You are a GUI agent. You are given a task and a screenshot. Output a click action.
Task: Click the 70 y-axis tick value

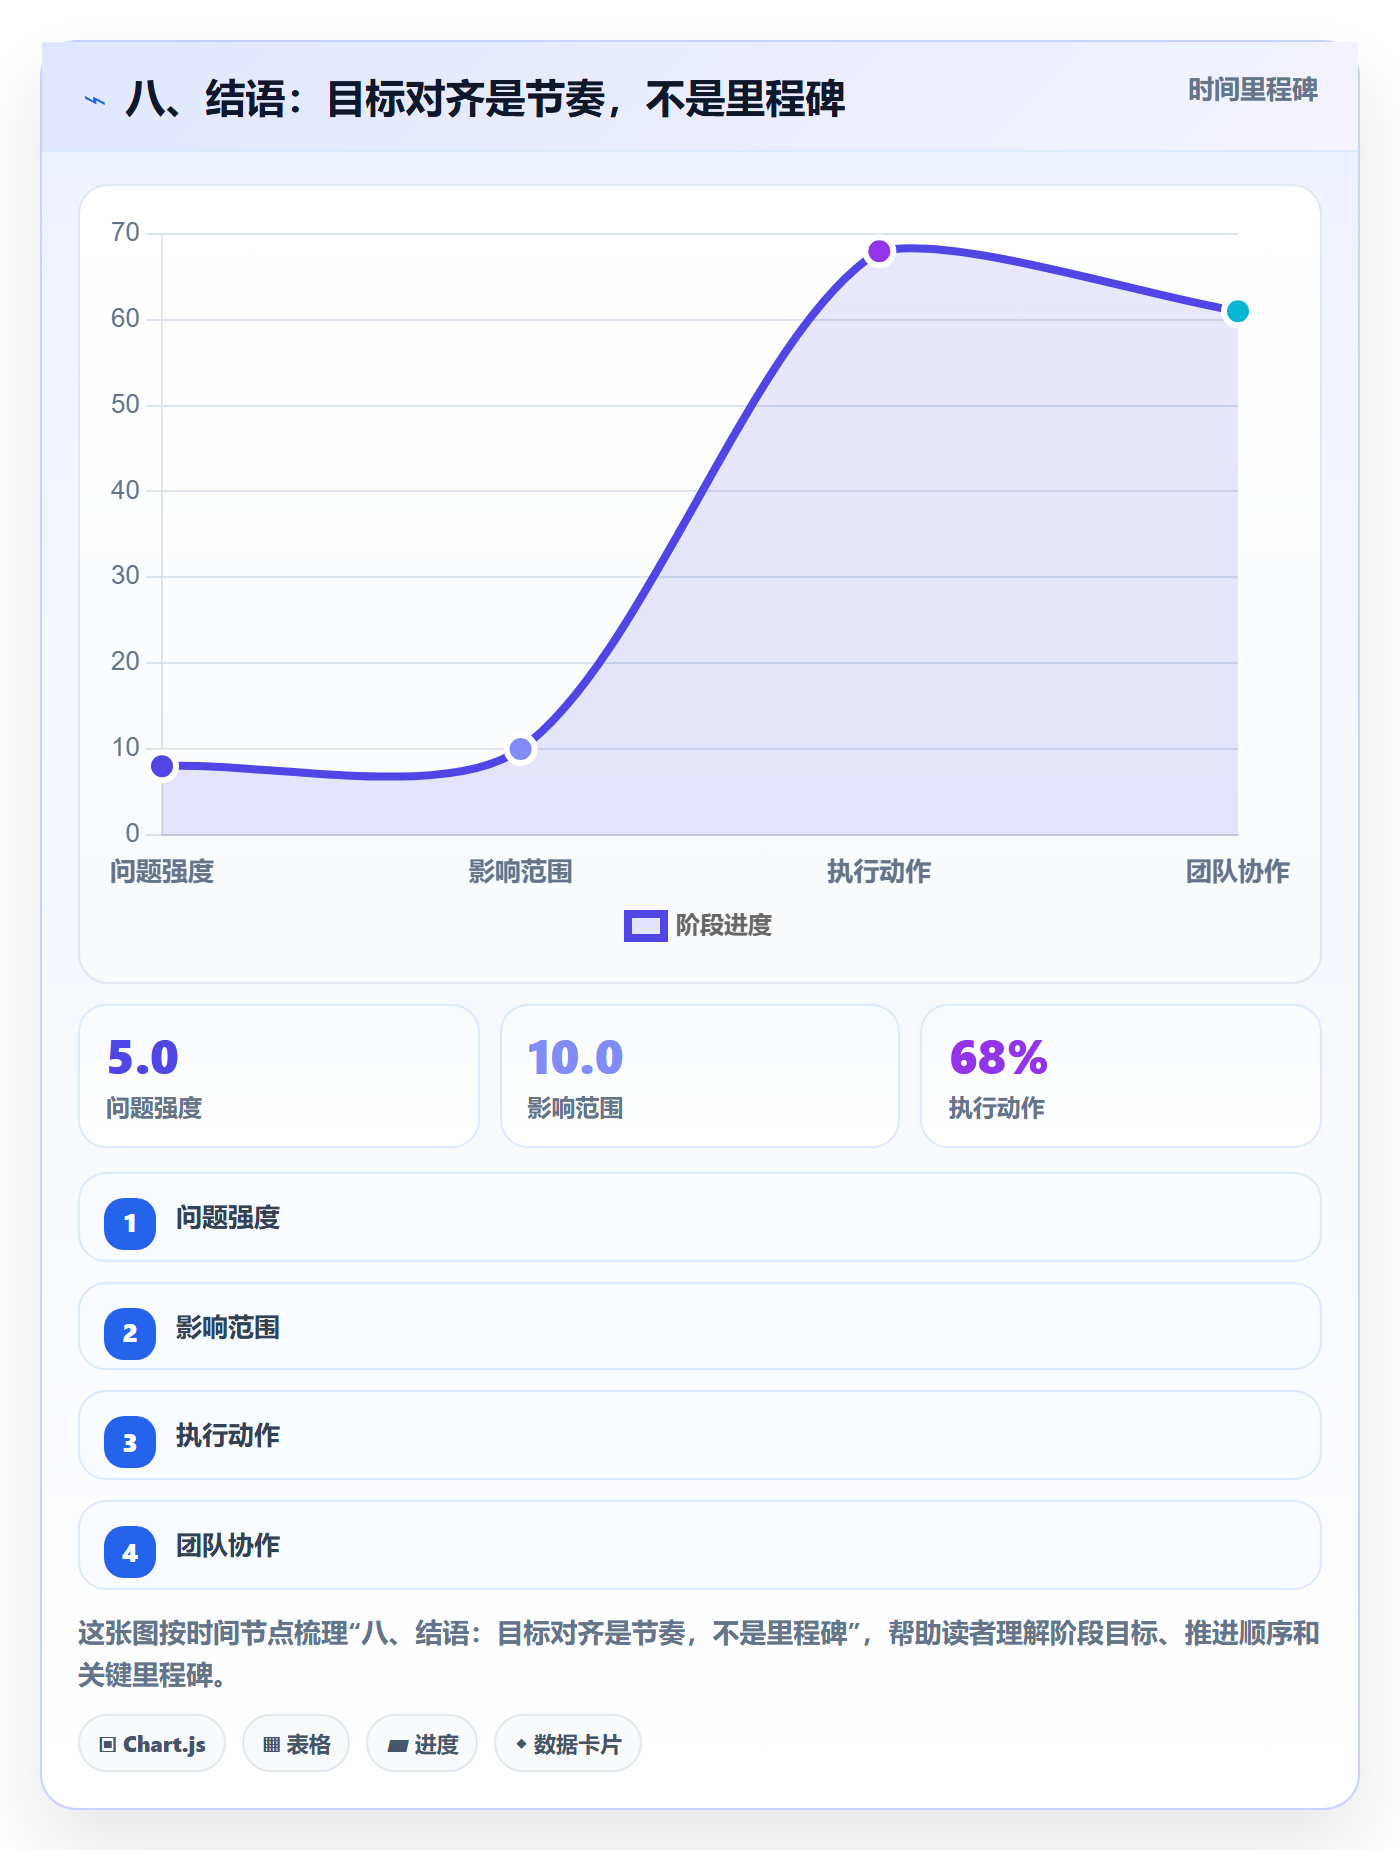click(x=126, y=233)
